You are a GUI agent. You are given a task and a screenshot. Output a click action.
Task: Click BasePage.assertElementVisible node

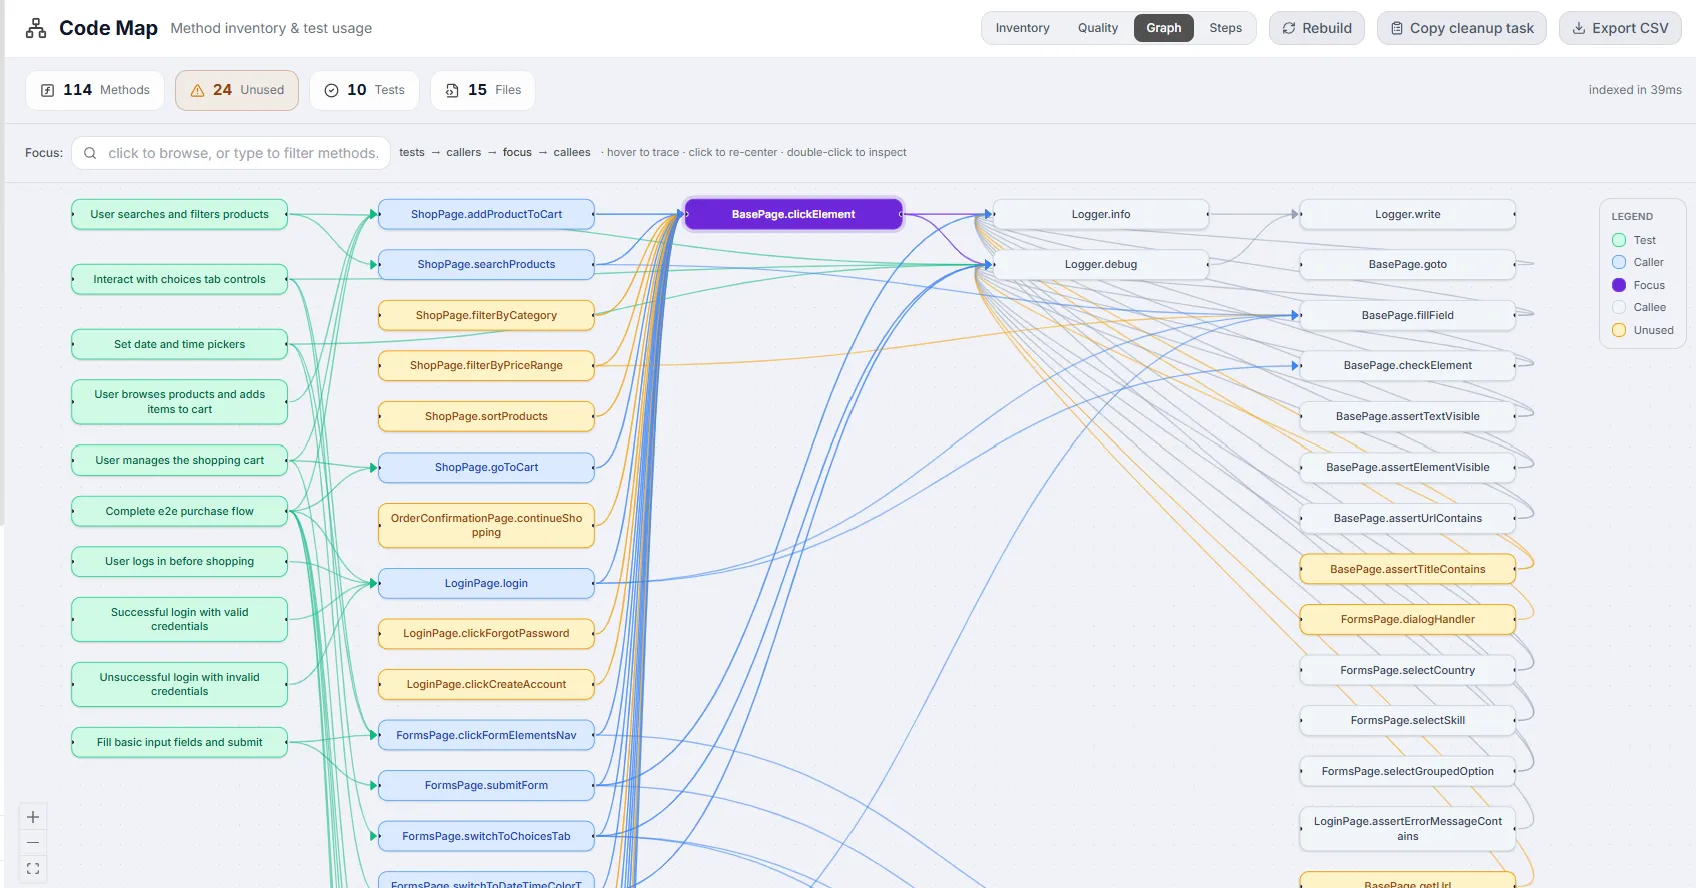coord(1407,467)
